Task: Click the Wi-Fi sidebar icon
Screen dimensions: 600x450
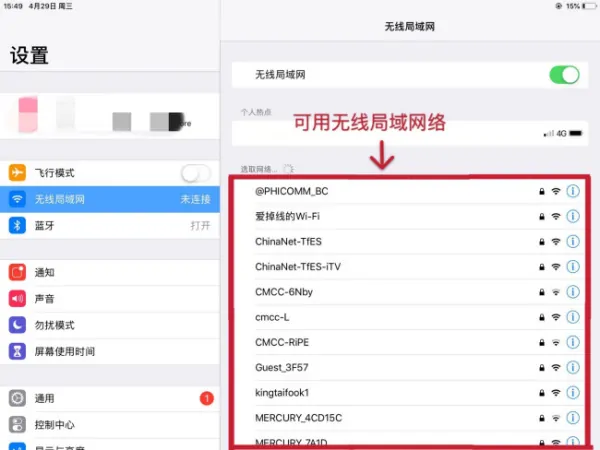Action: click(x=17, y=199)
